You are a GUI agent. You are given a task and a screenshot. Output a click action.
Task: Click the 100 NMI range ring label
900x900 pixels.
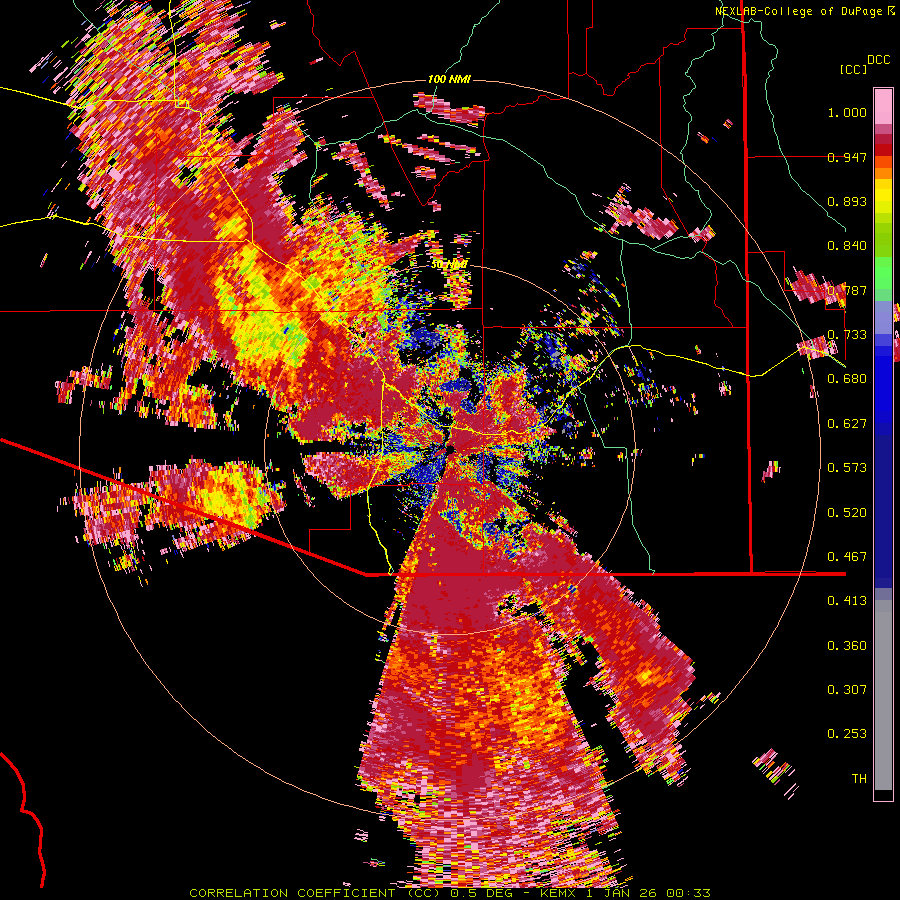(x=449, y=79)
